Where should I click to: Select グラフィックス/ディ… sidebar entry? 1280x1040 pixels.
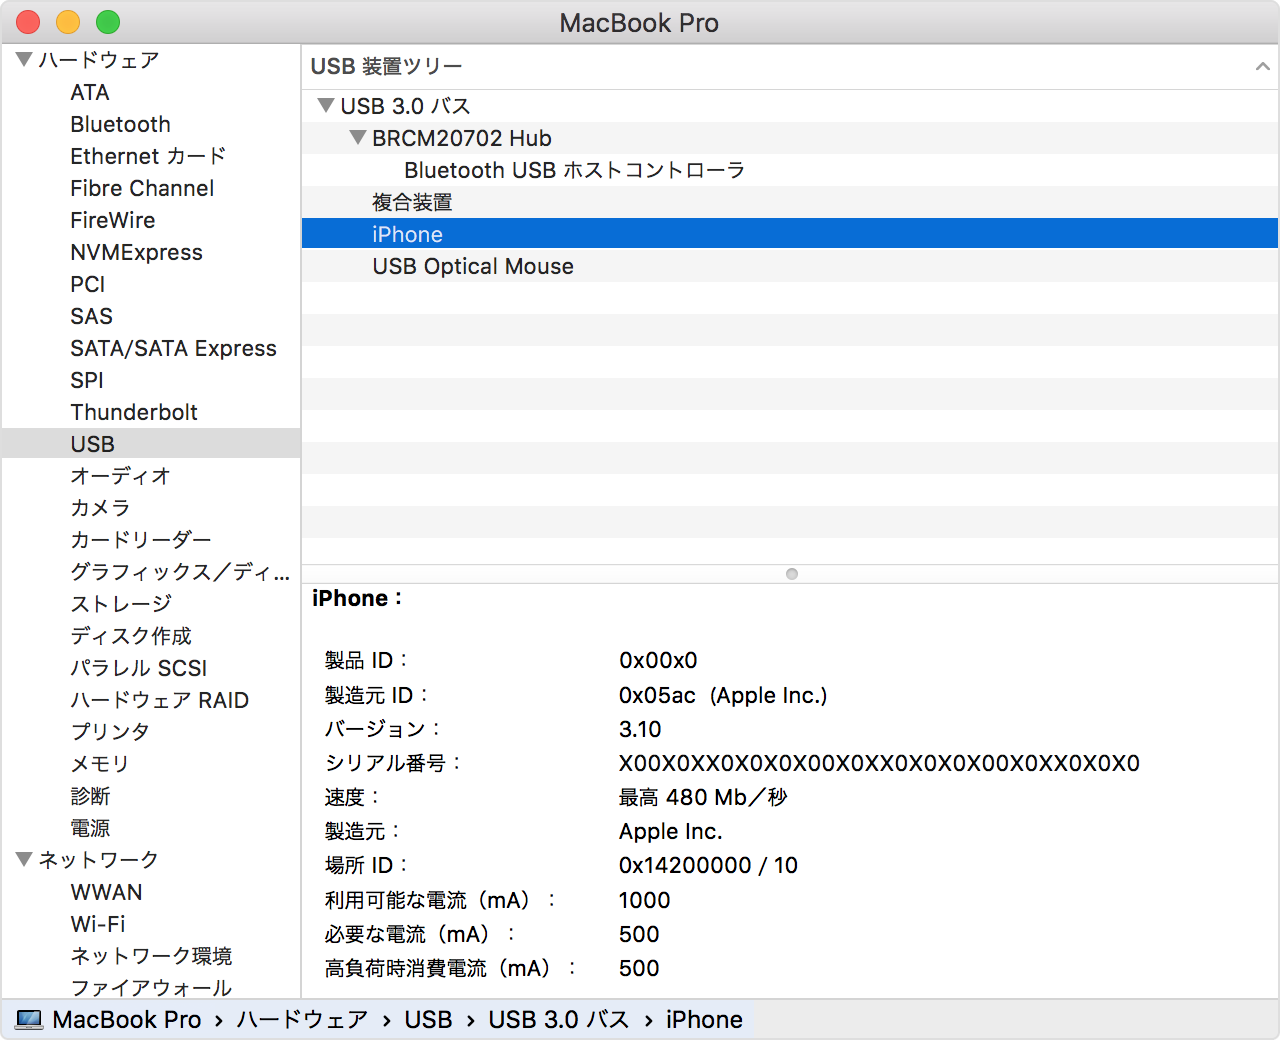pyautogui.click(x=180, y=572)
